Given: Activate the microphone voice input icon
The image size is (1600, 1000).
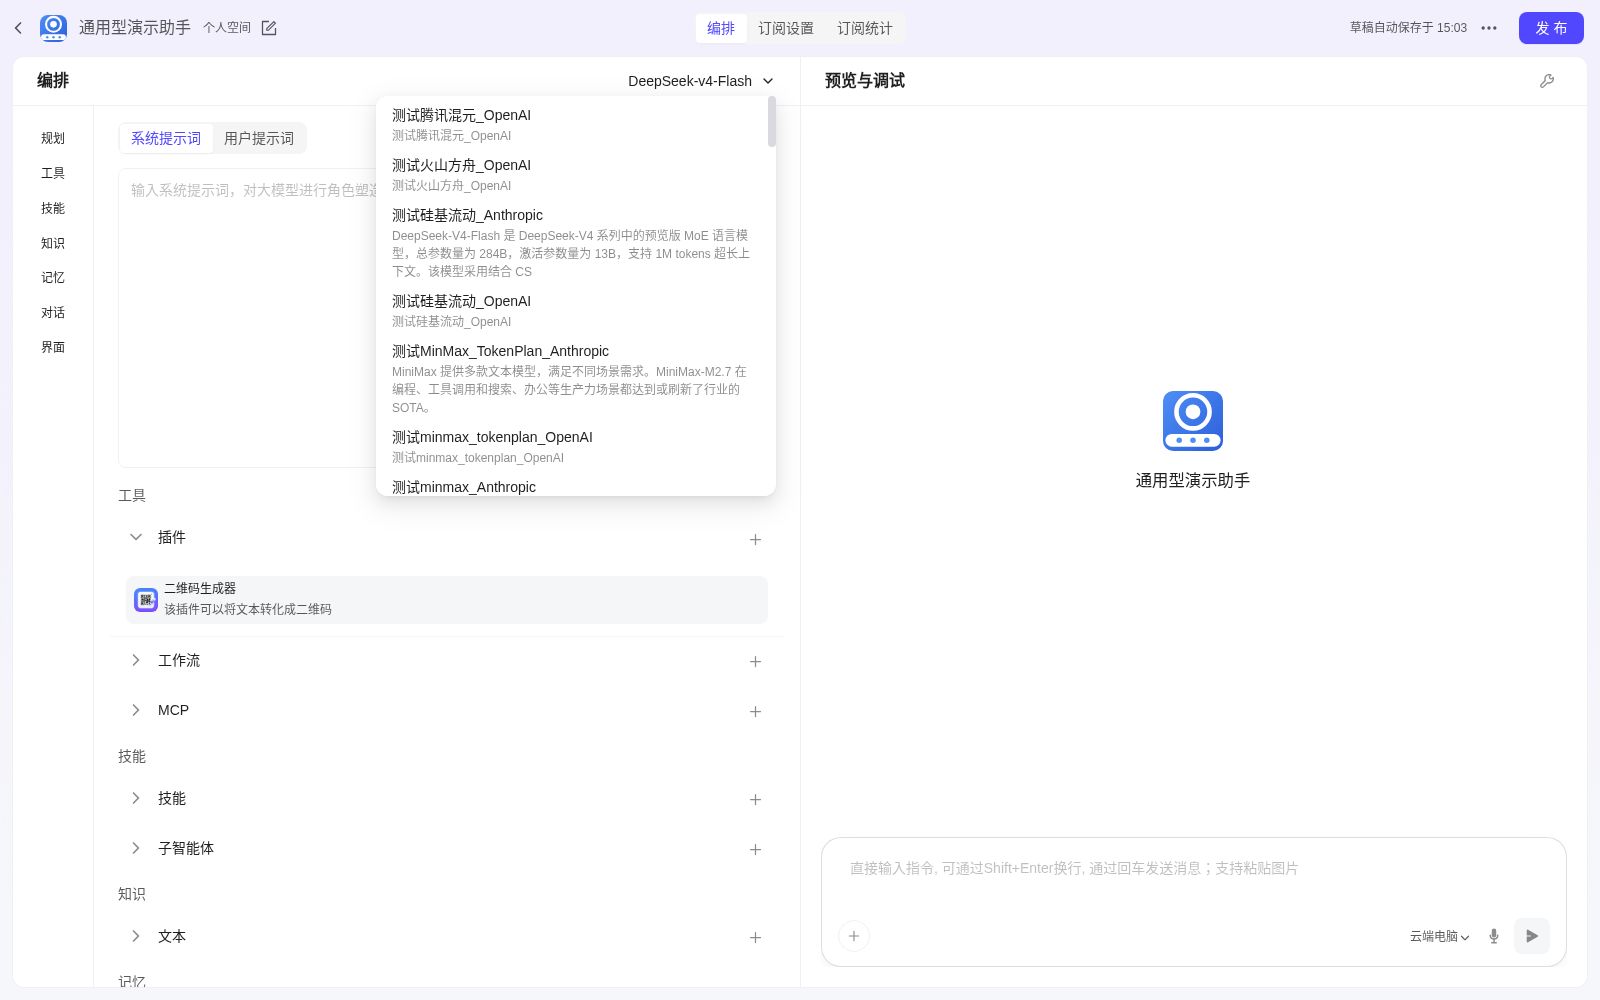Looking at the screenshot, I should point(1494,936).
